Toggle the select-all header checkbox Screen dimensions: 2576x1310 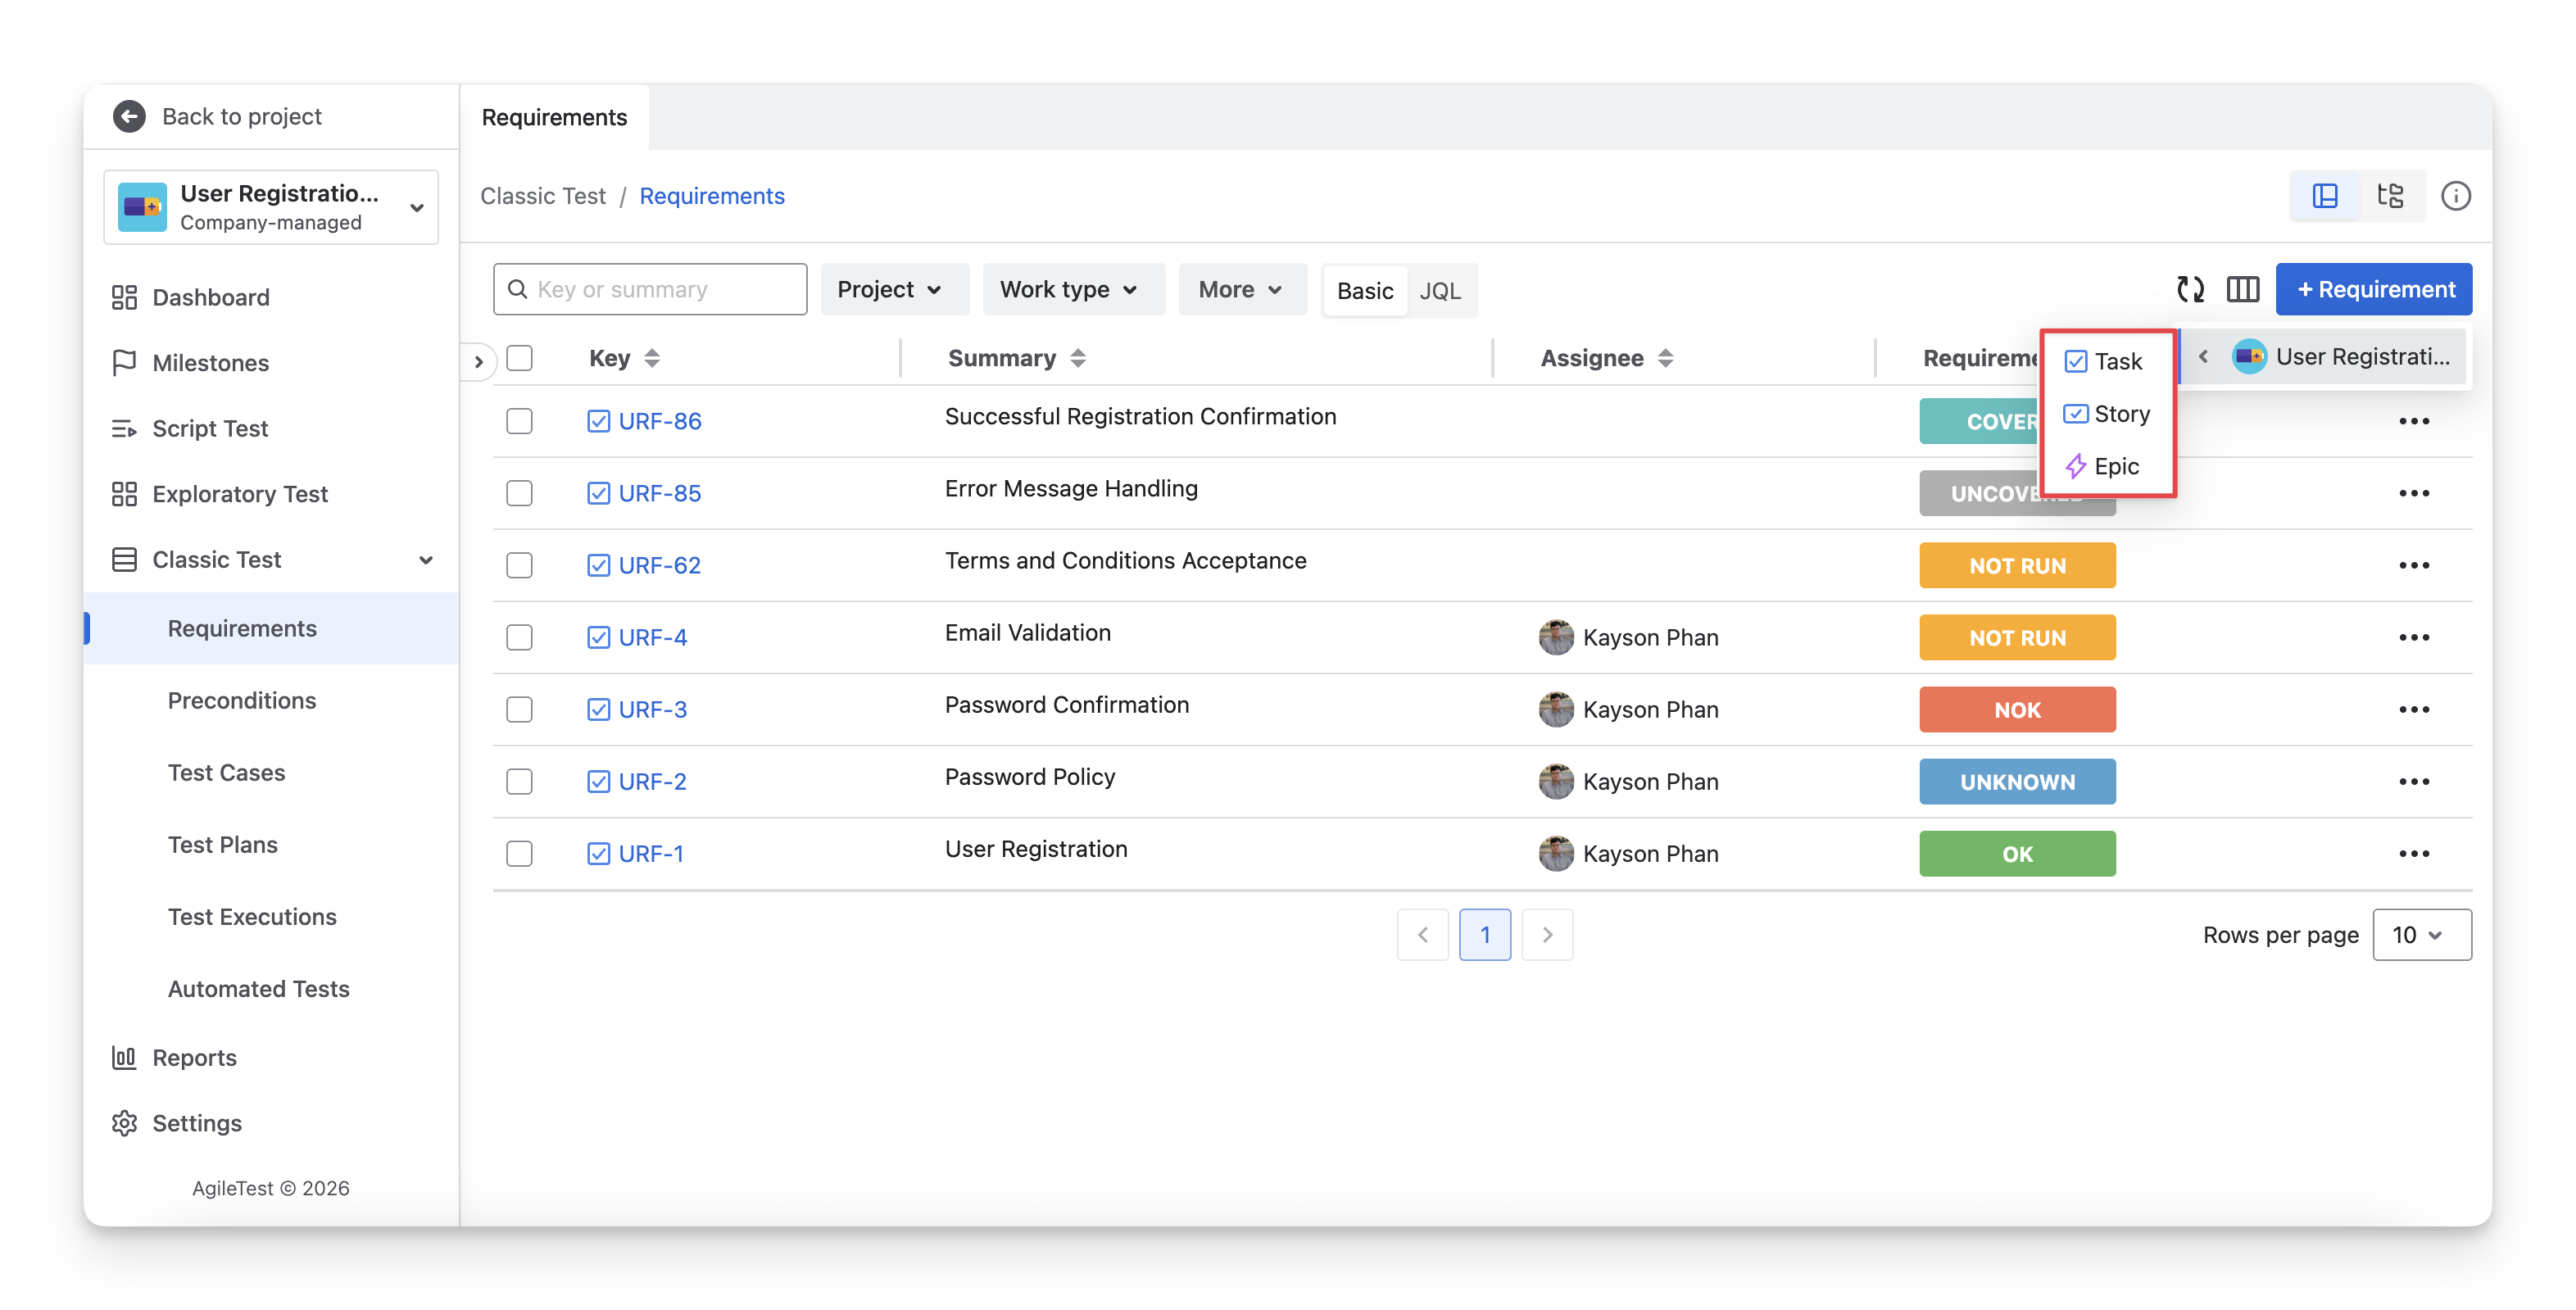tap(519, 358)
